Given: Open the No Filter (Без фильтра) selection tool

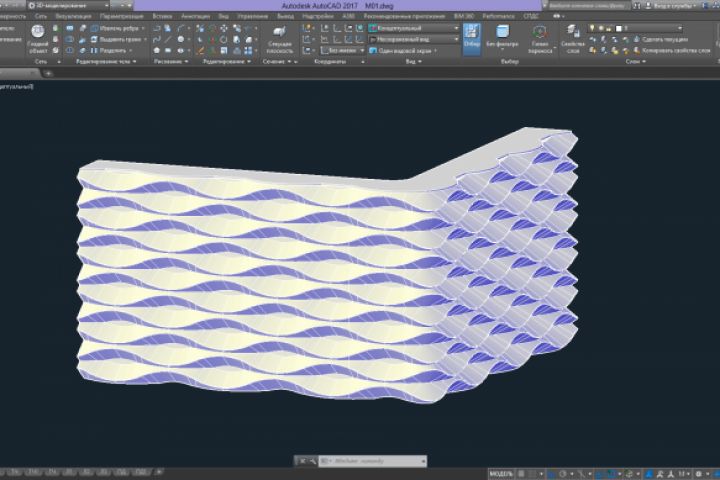Looking at the screenshot, I should click(501, 37).
